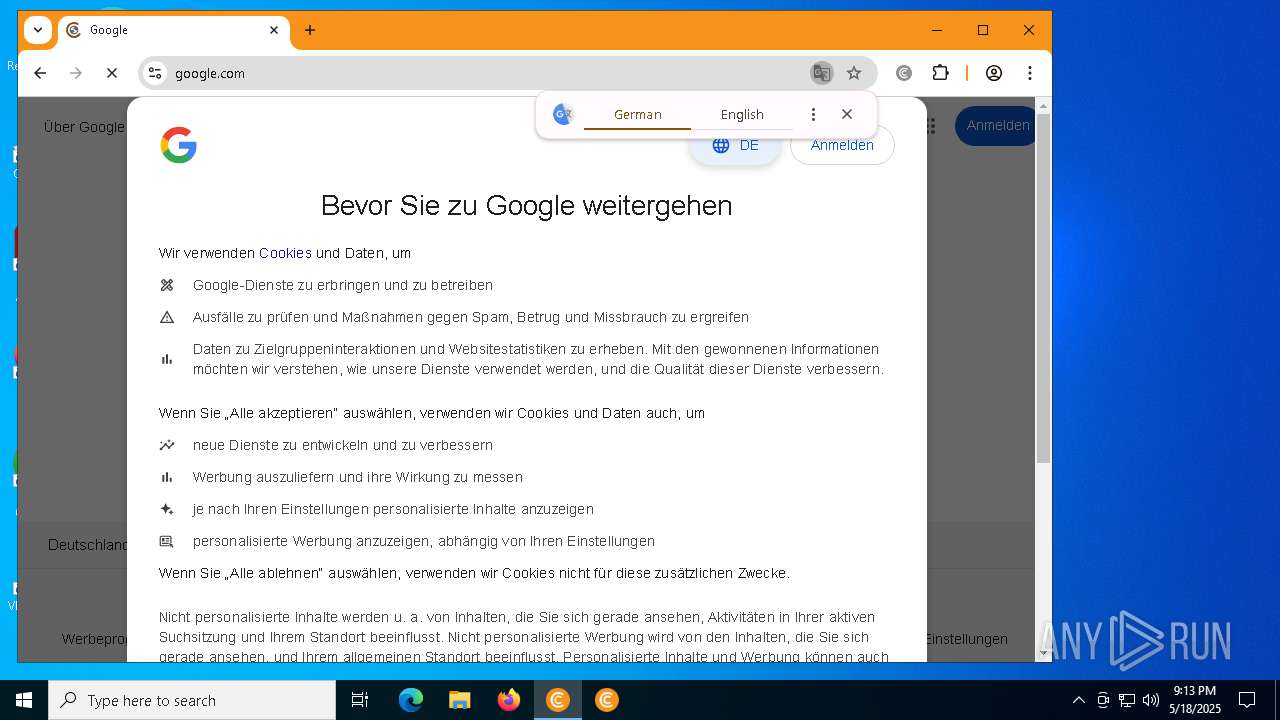
Task: Open Task View on the taskbar
Action: [x=360, y=700]
